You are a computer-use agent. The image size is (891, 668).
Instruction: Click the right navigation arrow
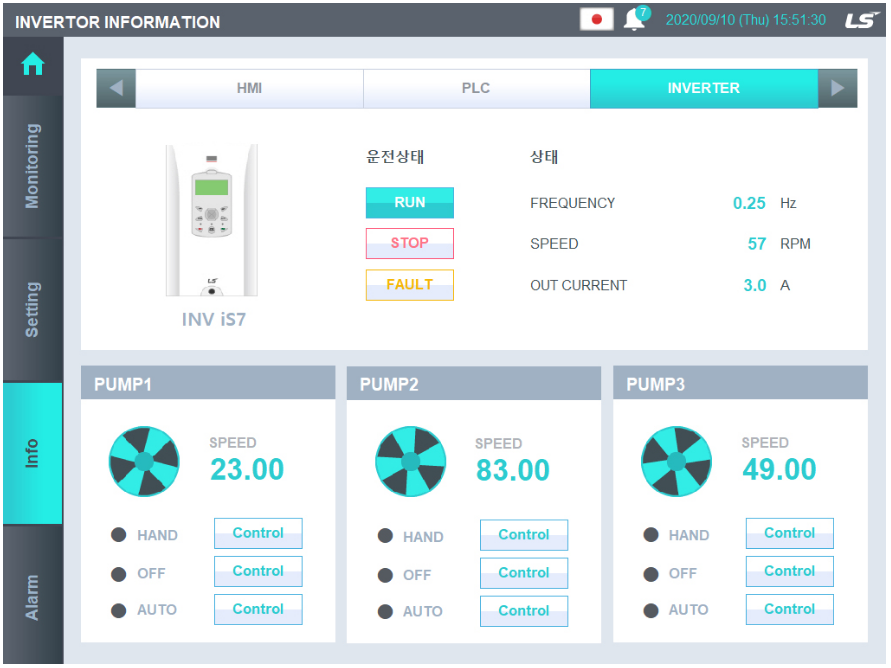[x=838, y=88]
